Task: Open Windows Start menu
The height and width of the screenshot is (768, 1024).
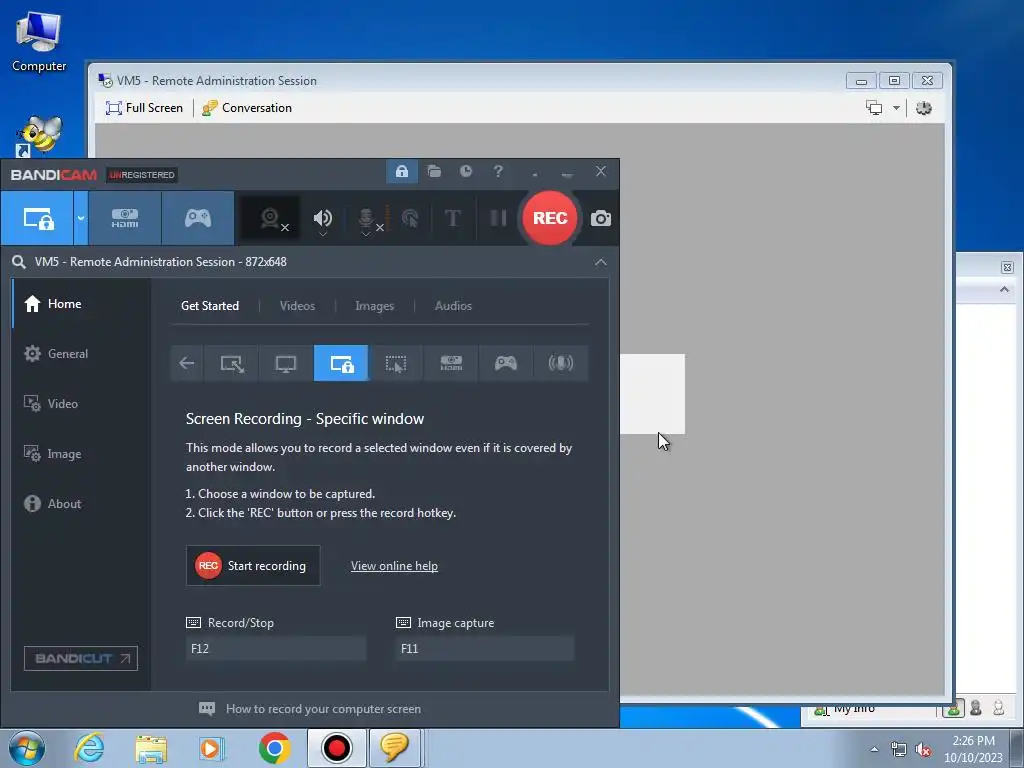Action: click(x=27, y=748)
